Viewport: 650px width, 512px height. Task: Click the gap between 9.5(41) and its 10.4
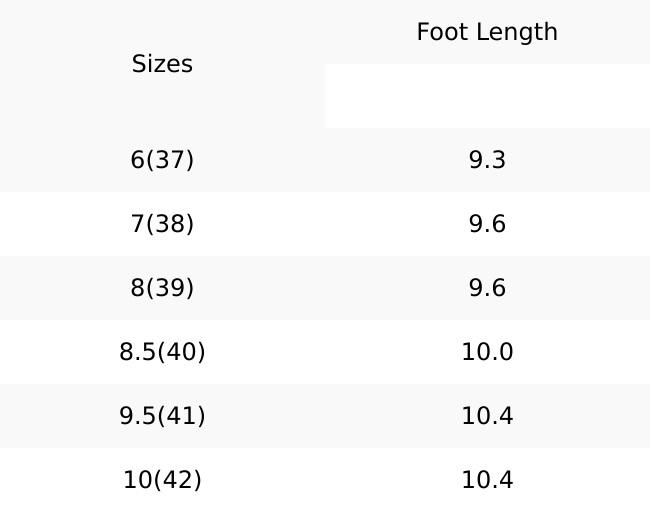click(325, 416)
